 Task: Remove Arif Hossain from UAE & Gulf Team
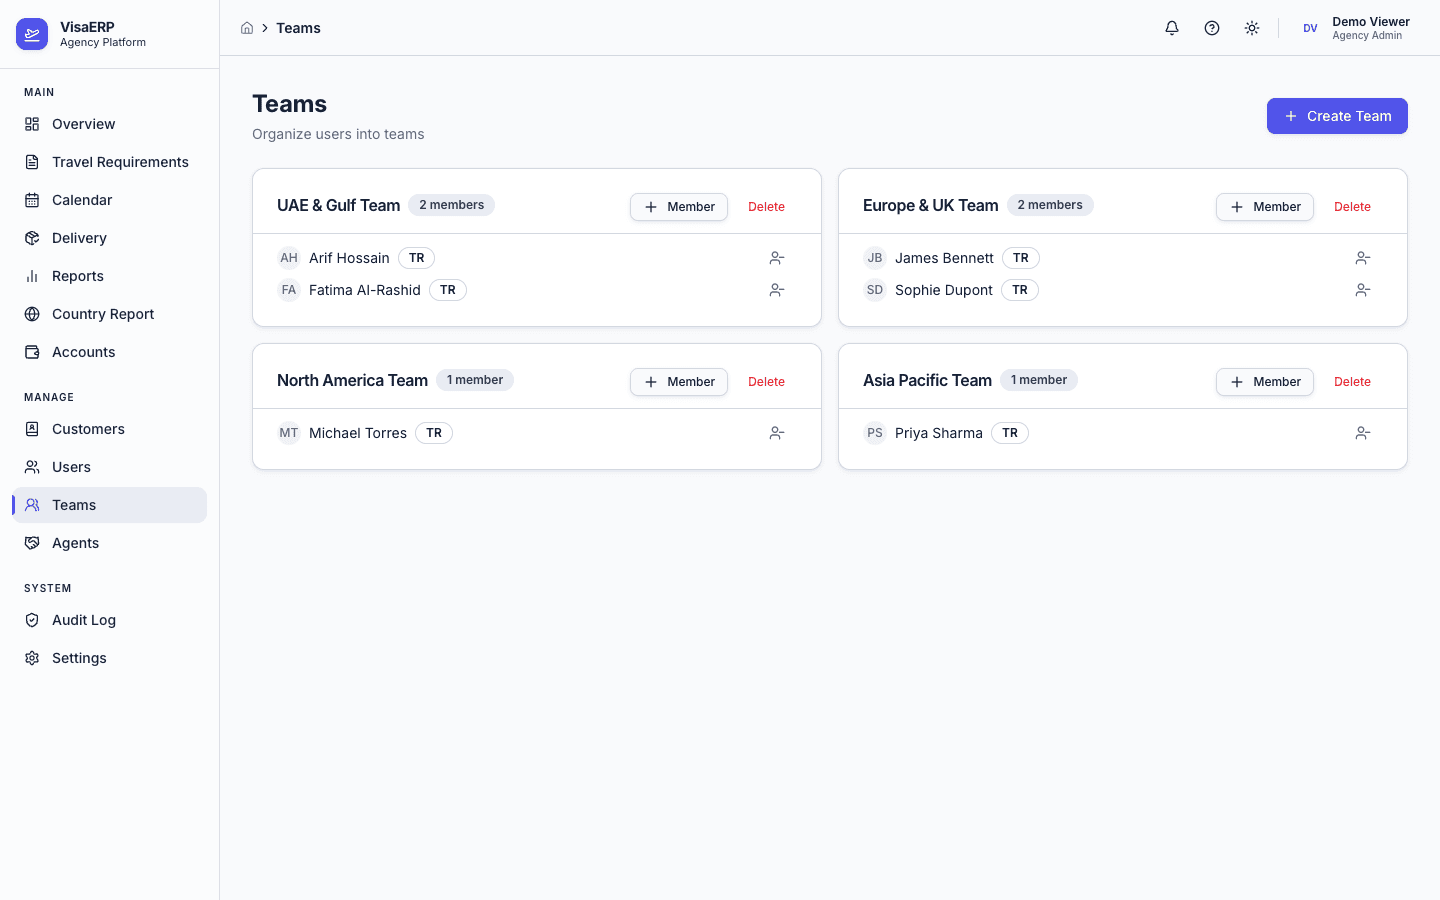point(777,258)
